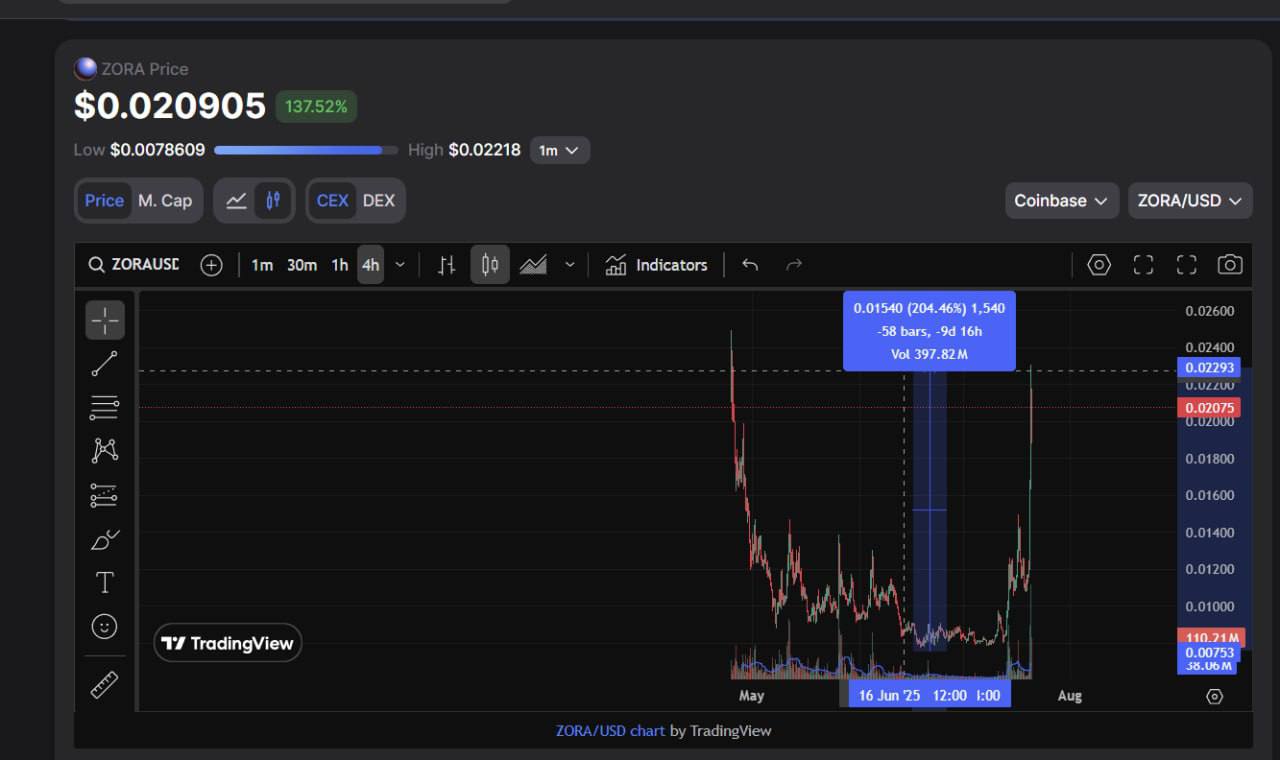Select the ruler measure tool

point(105,684)
